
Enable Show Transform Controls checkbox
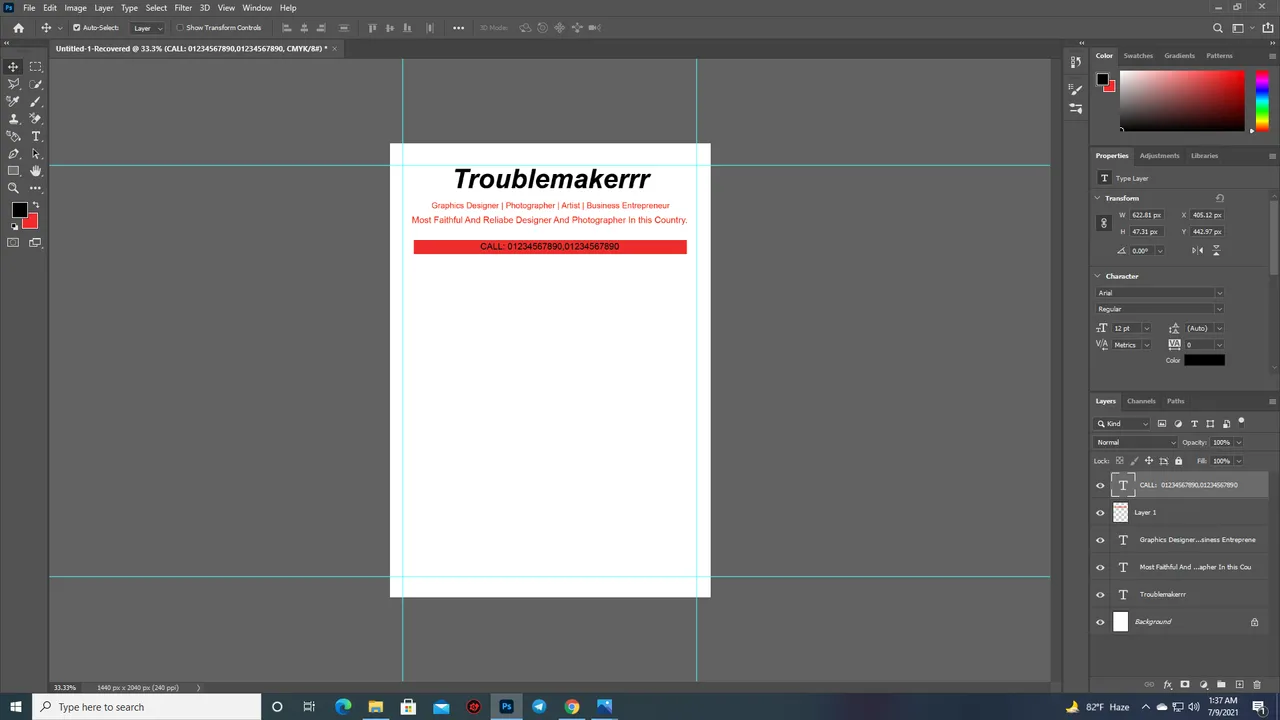(180, 28)
